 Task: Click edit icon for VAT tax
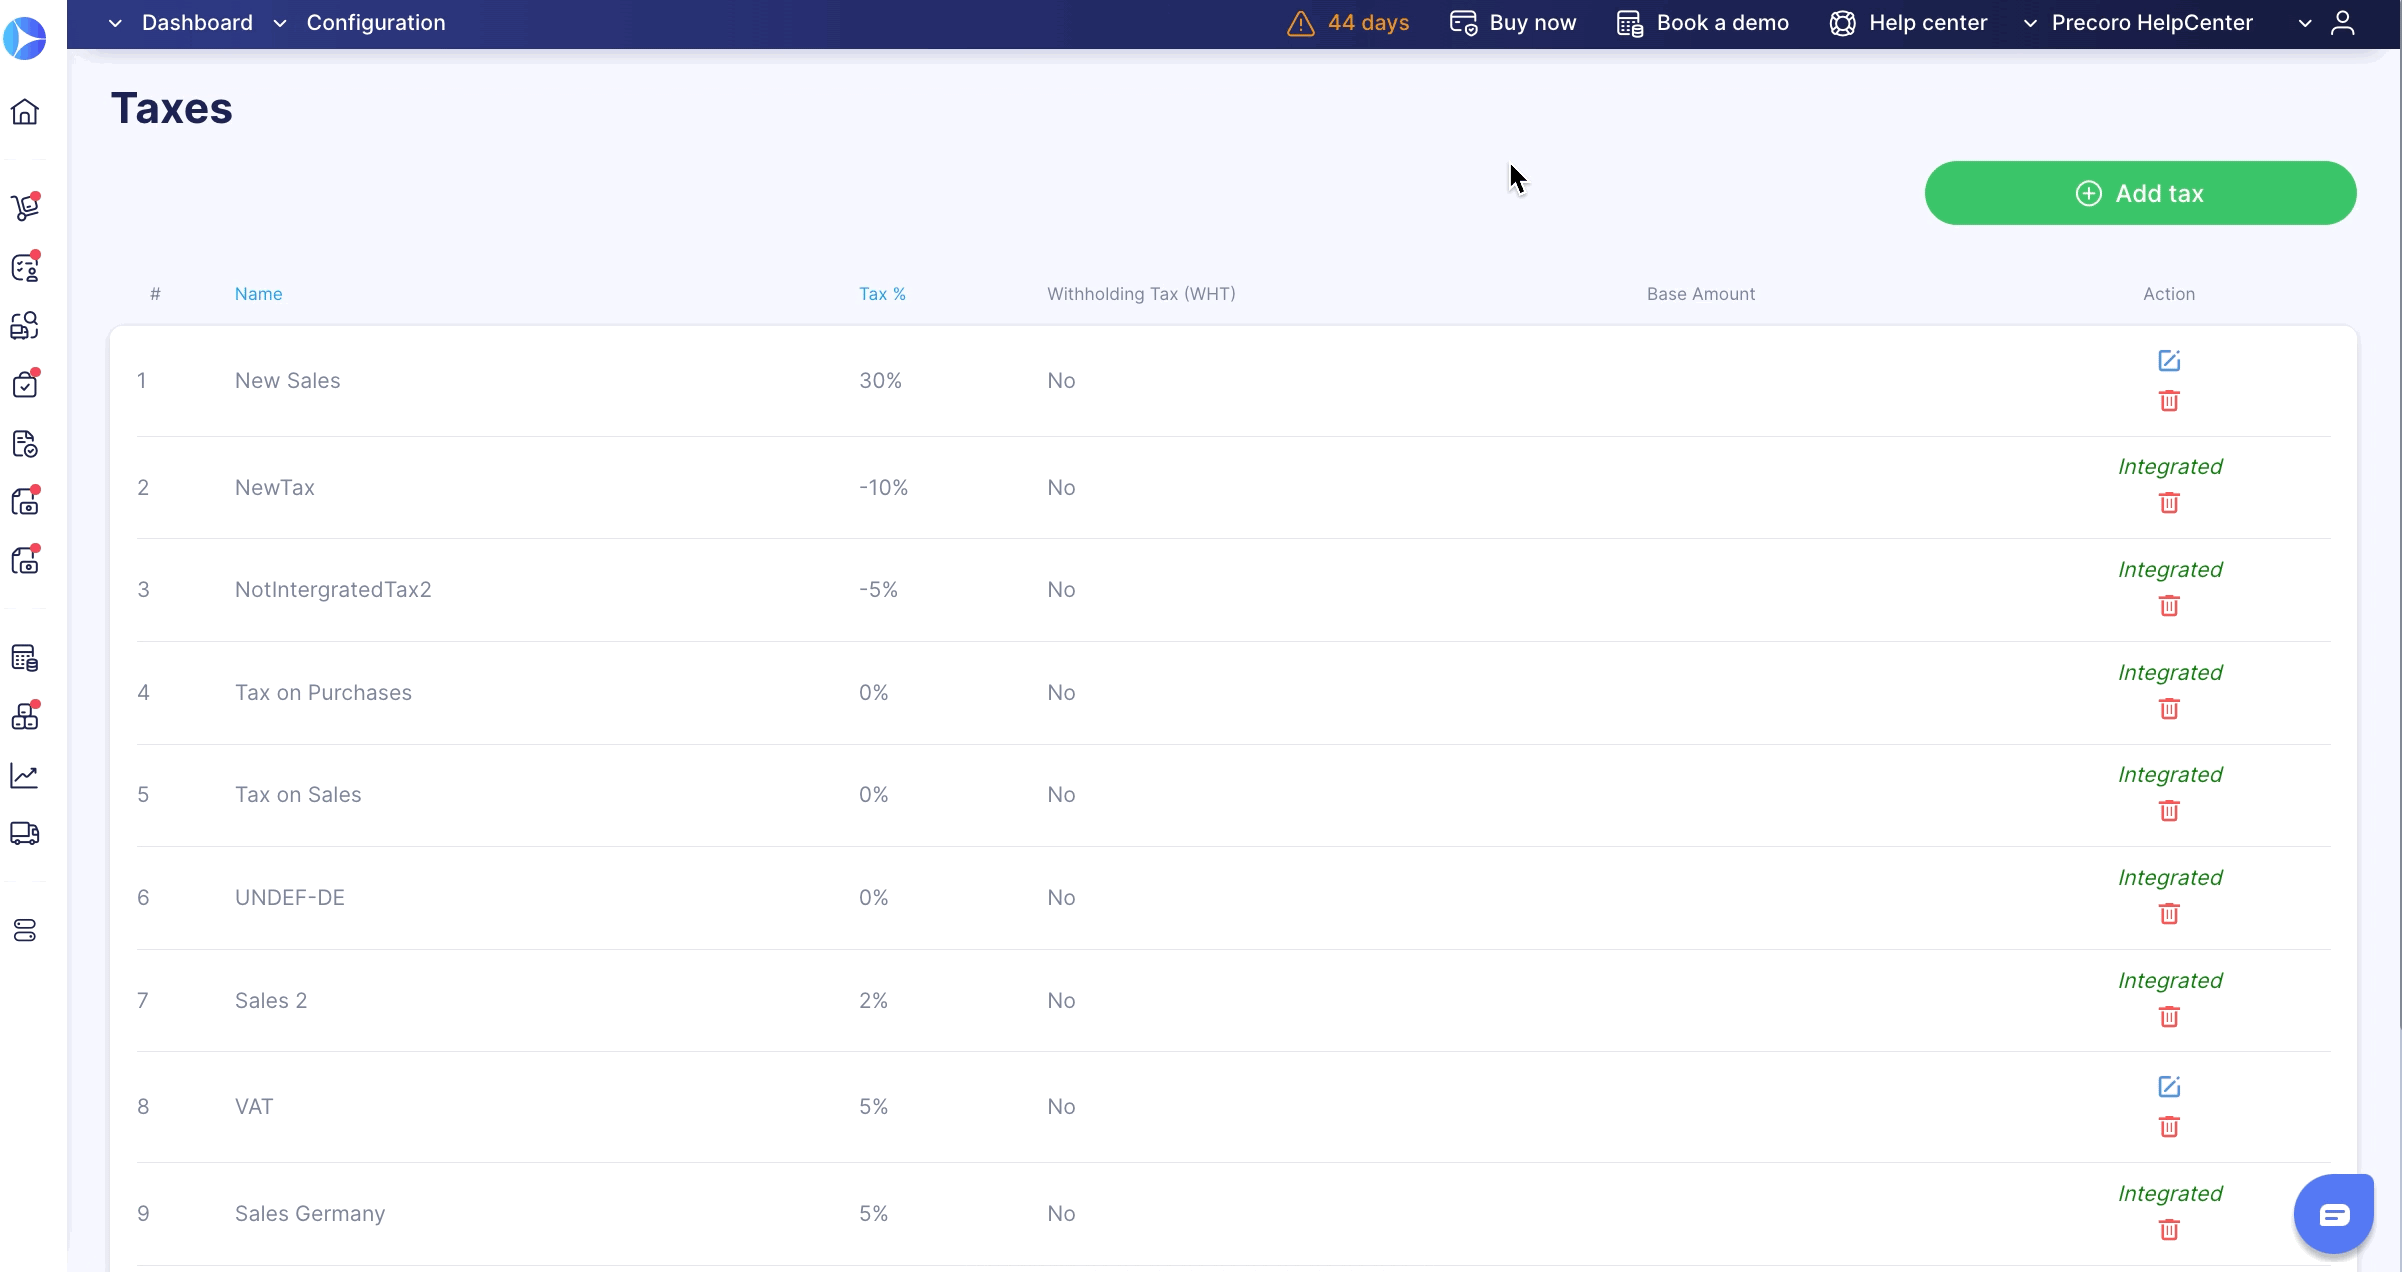(2168, 1087)
